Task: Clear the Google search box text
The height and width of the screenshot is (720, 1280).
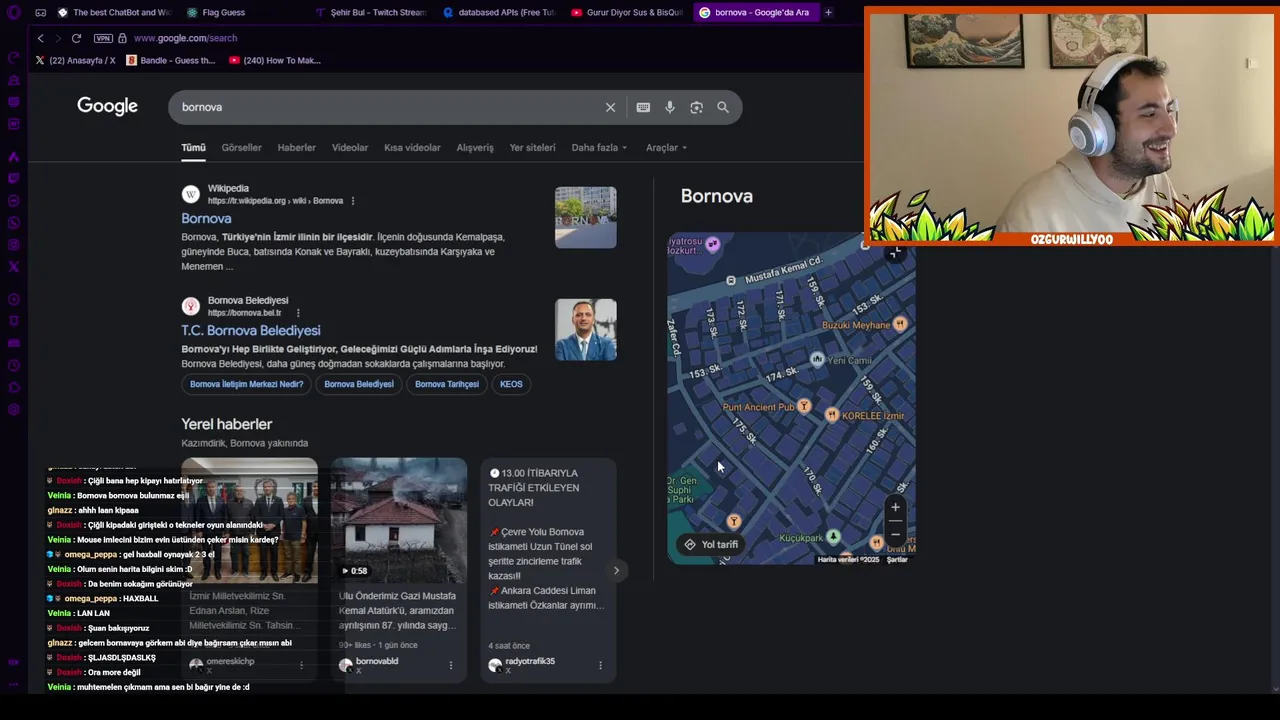Action: tap(610, 107)
